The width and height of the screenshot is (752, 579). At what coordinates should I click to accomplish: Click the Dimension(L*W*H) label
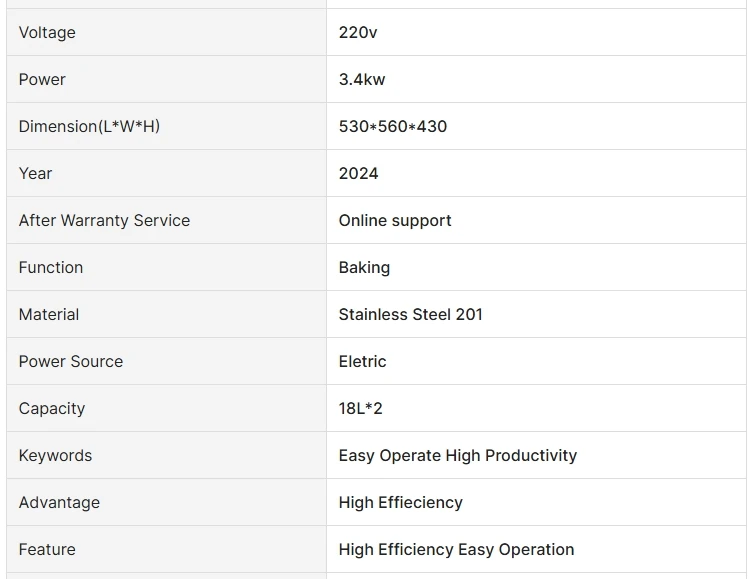(89, 127)
